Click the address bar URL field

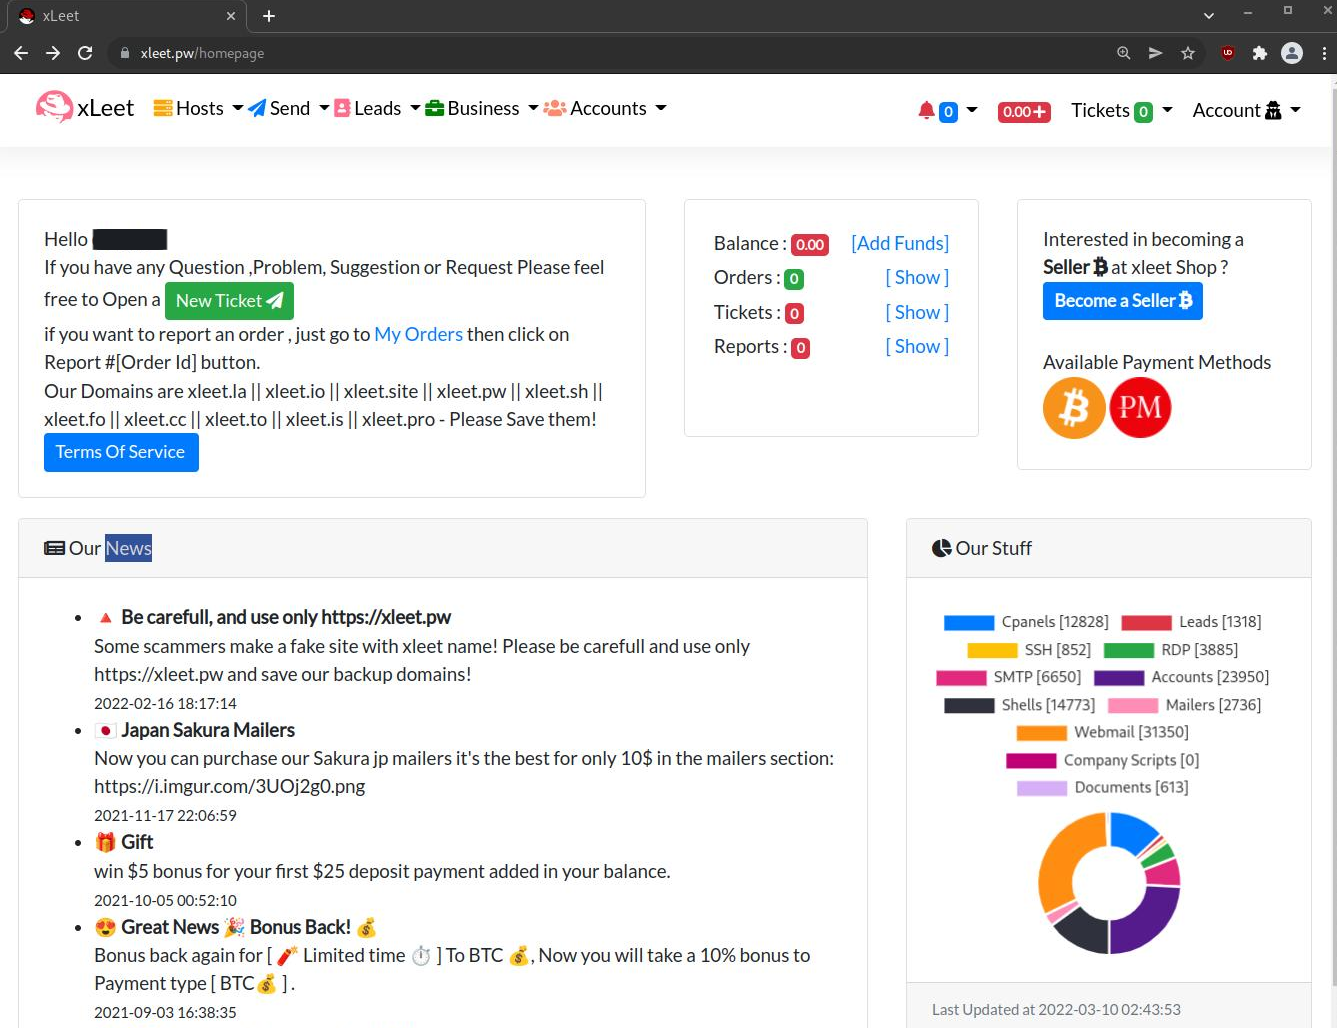[610, 53]
